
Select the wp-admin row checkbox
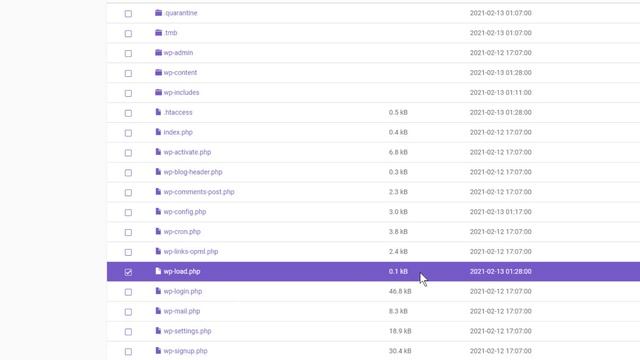click(x=128, y=53)
